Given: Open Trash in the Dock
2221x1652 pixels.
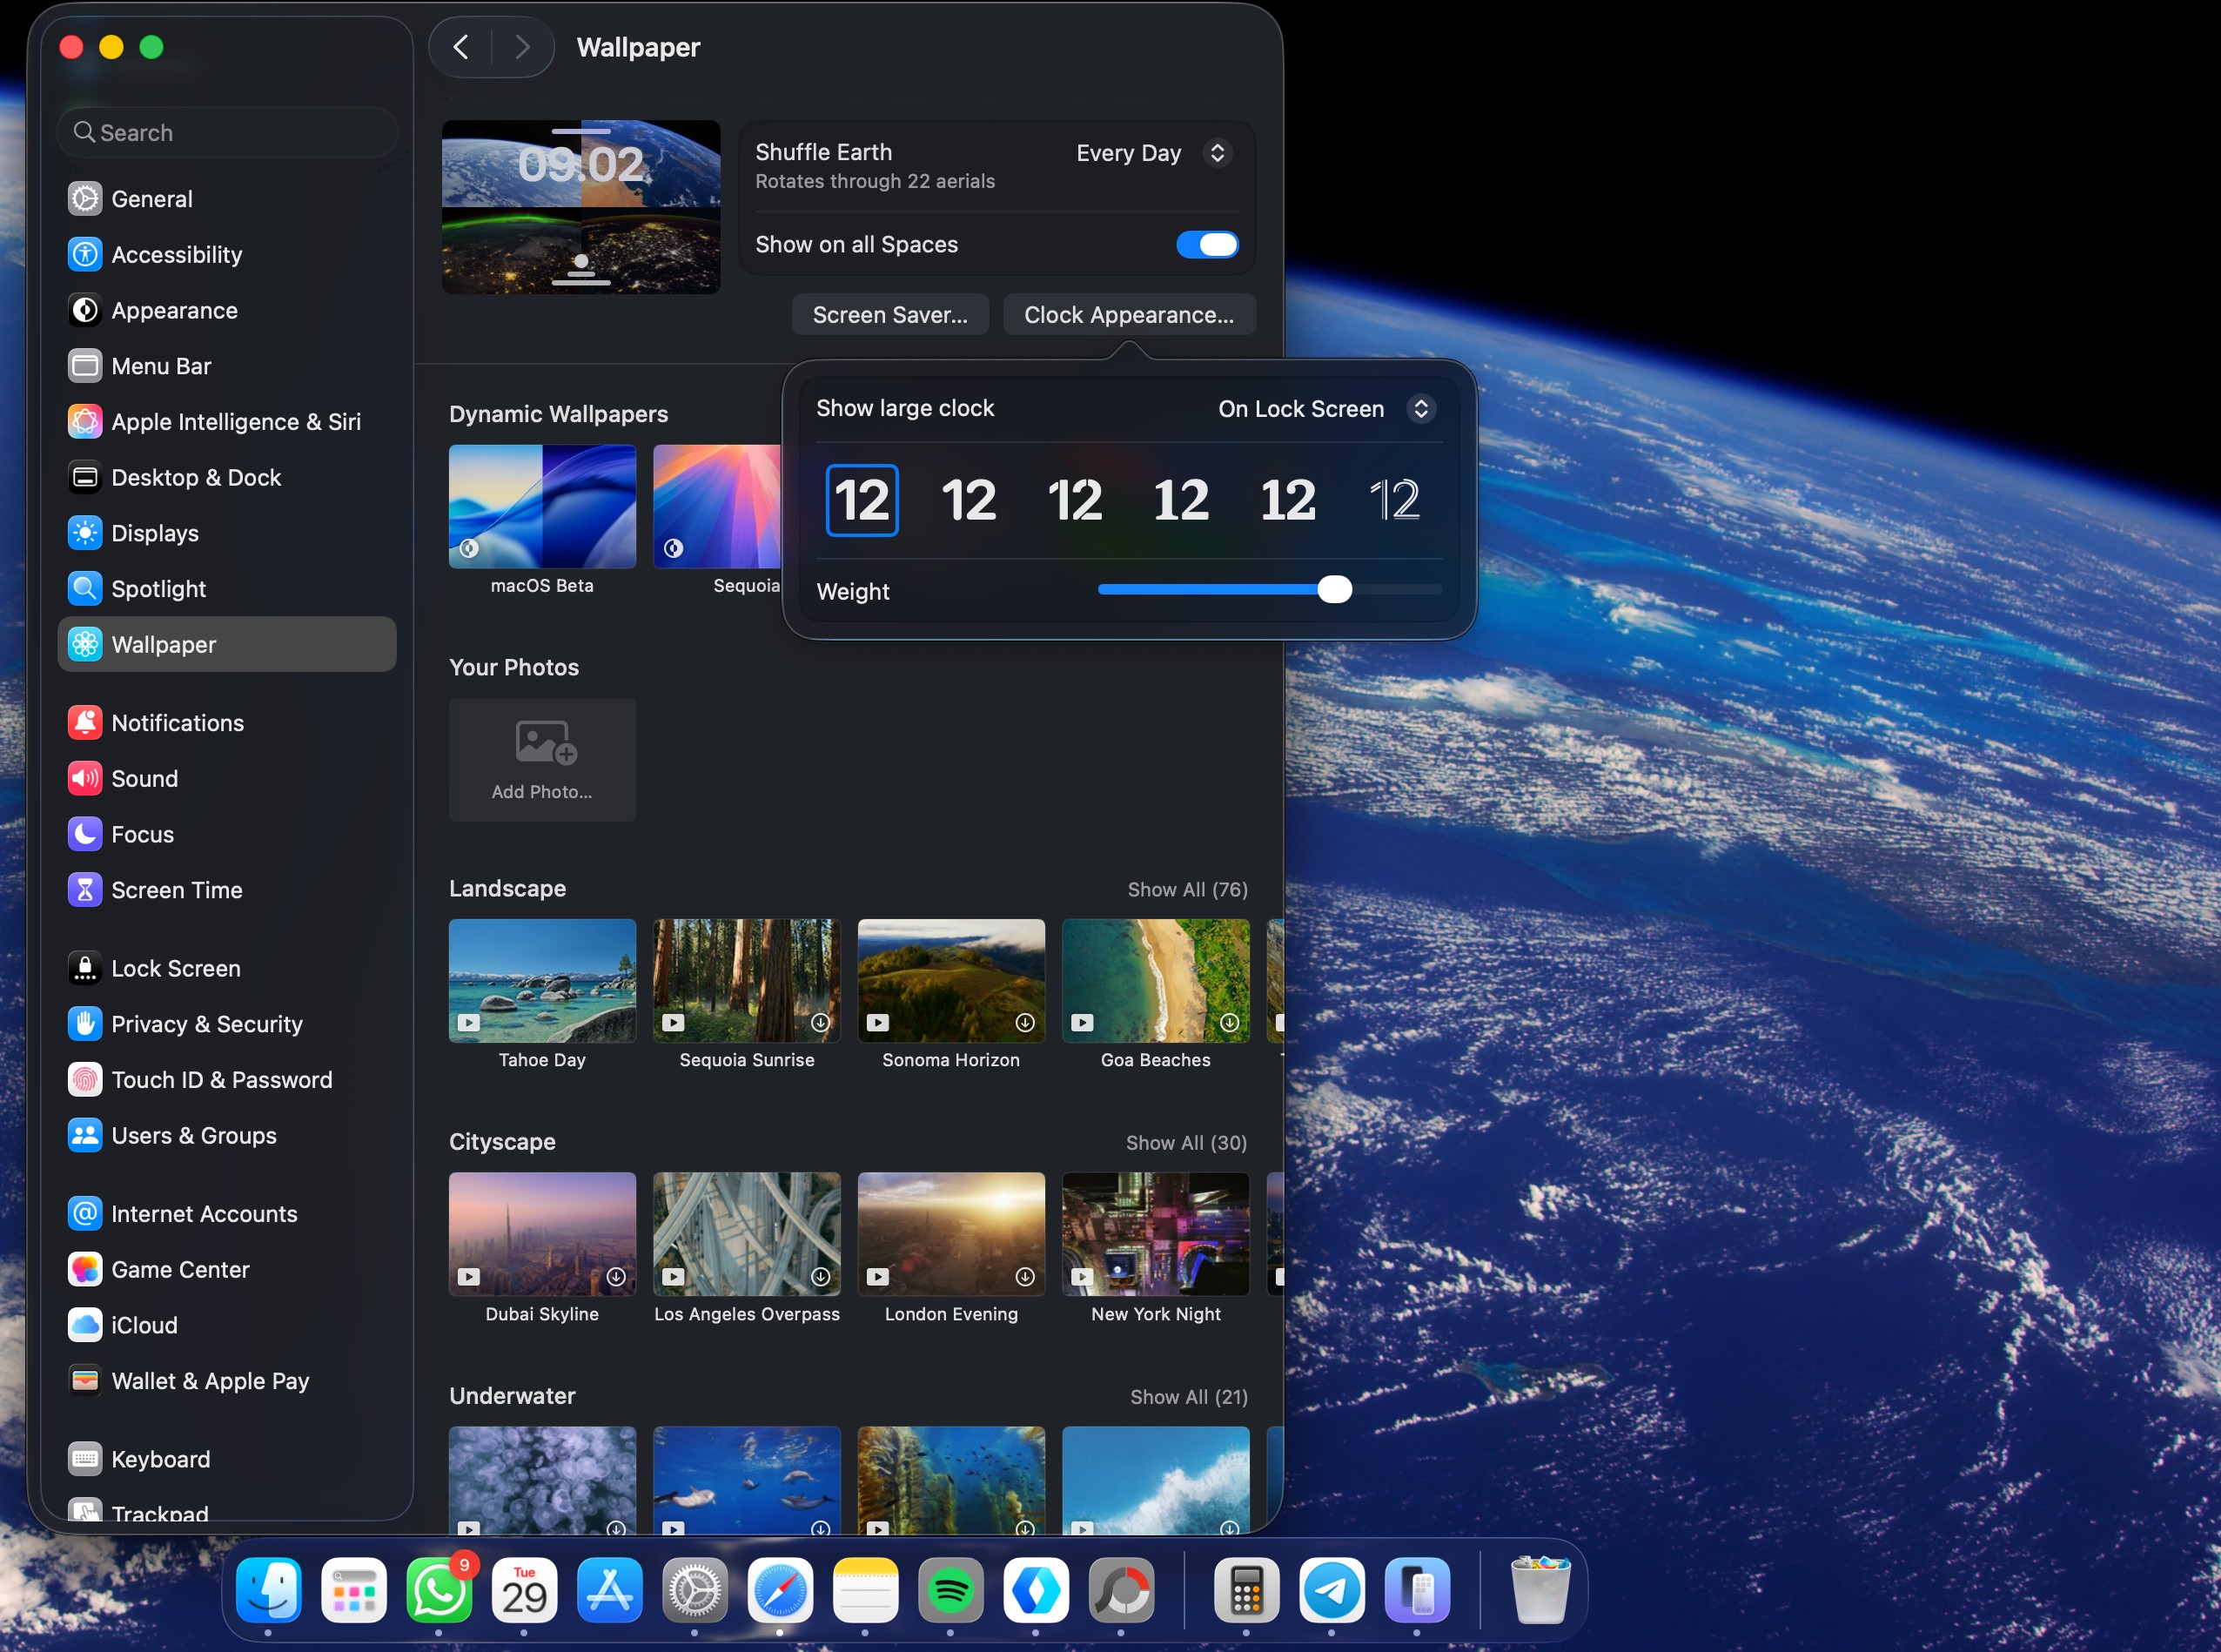Looking at the screenshot, I should click(1540, 1590).
